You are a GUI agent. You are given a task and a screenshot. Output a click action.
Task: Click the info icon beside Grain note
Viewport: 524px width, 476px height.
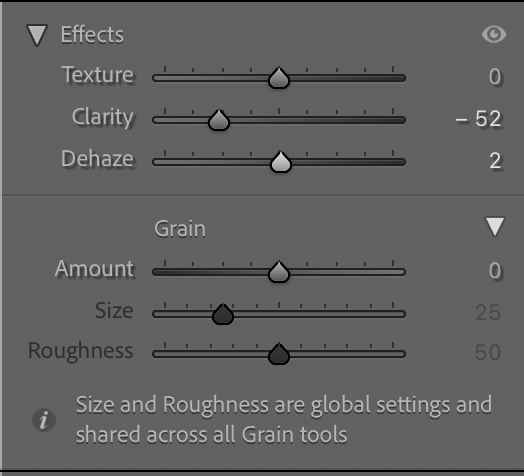point(44,420)
